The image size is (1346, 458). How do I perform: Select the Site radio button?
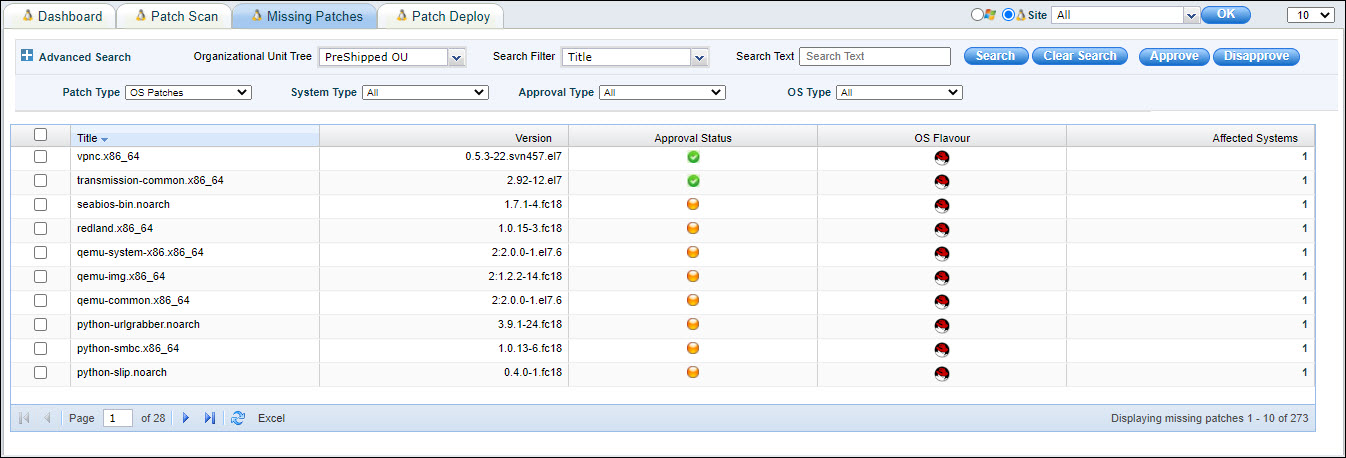coord(1008,15)
